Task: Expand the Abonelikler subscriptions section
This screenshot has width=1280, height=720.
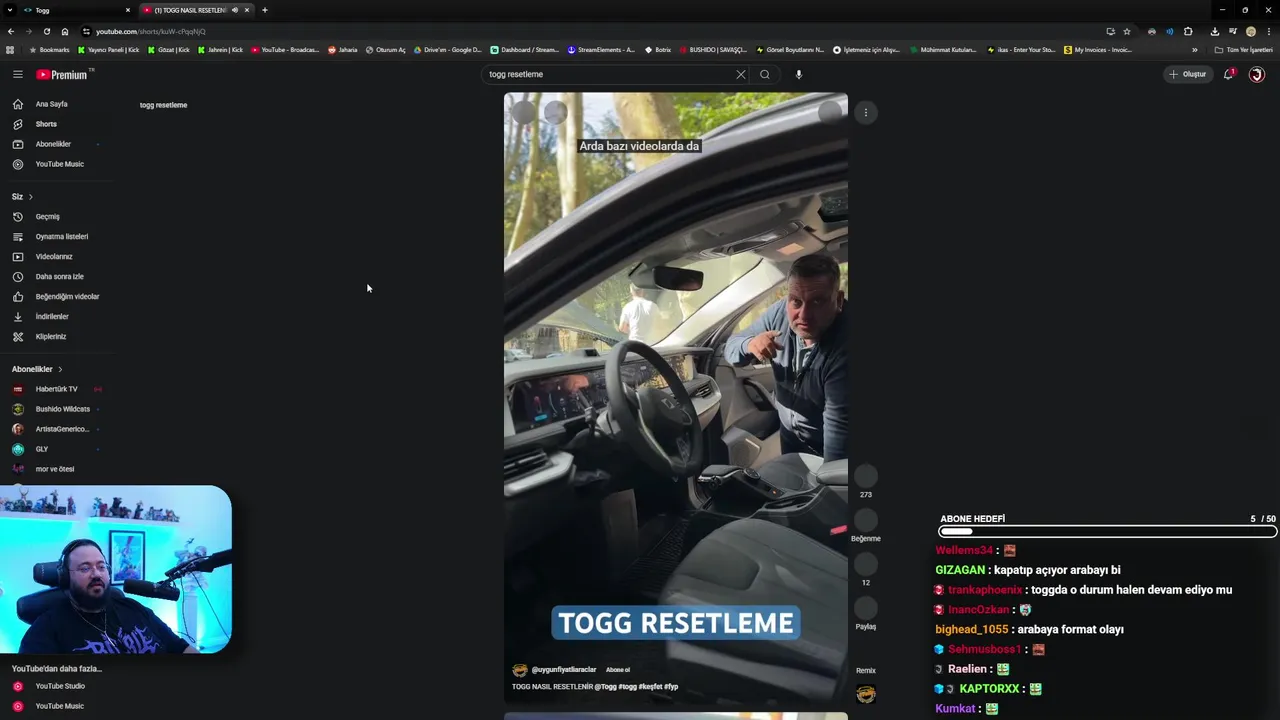Action: pos(38,369)
